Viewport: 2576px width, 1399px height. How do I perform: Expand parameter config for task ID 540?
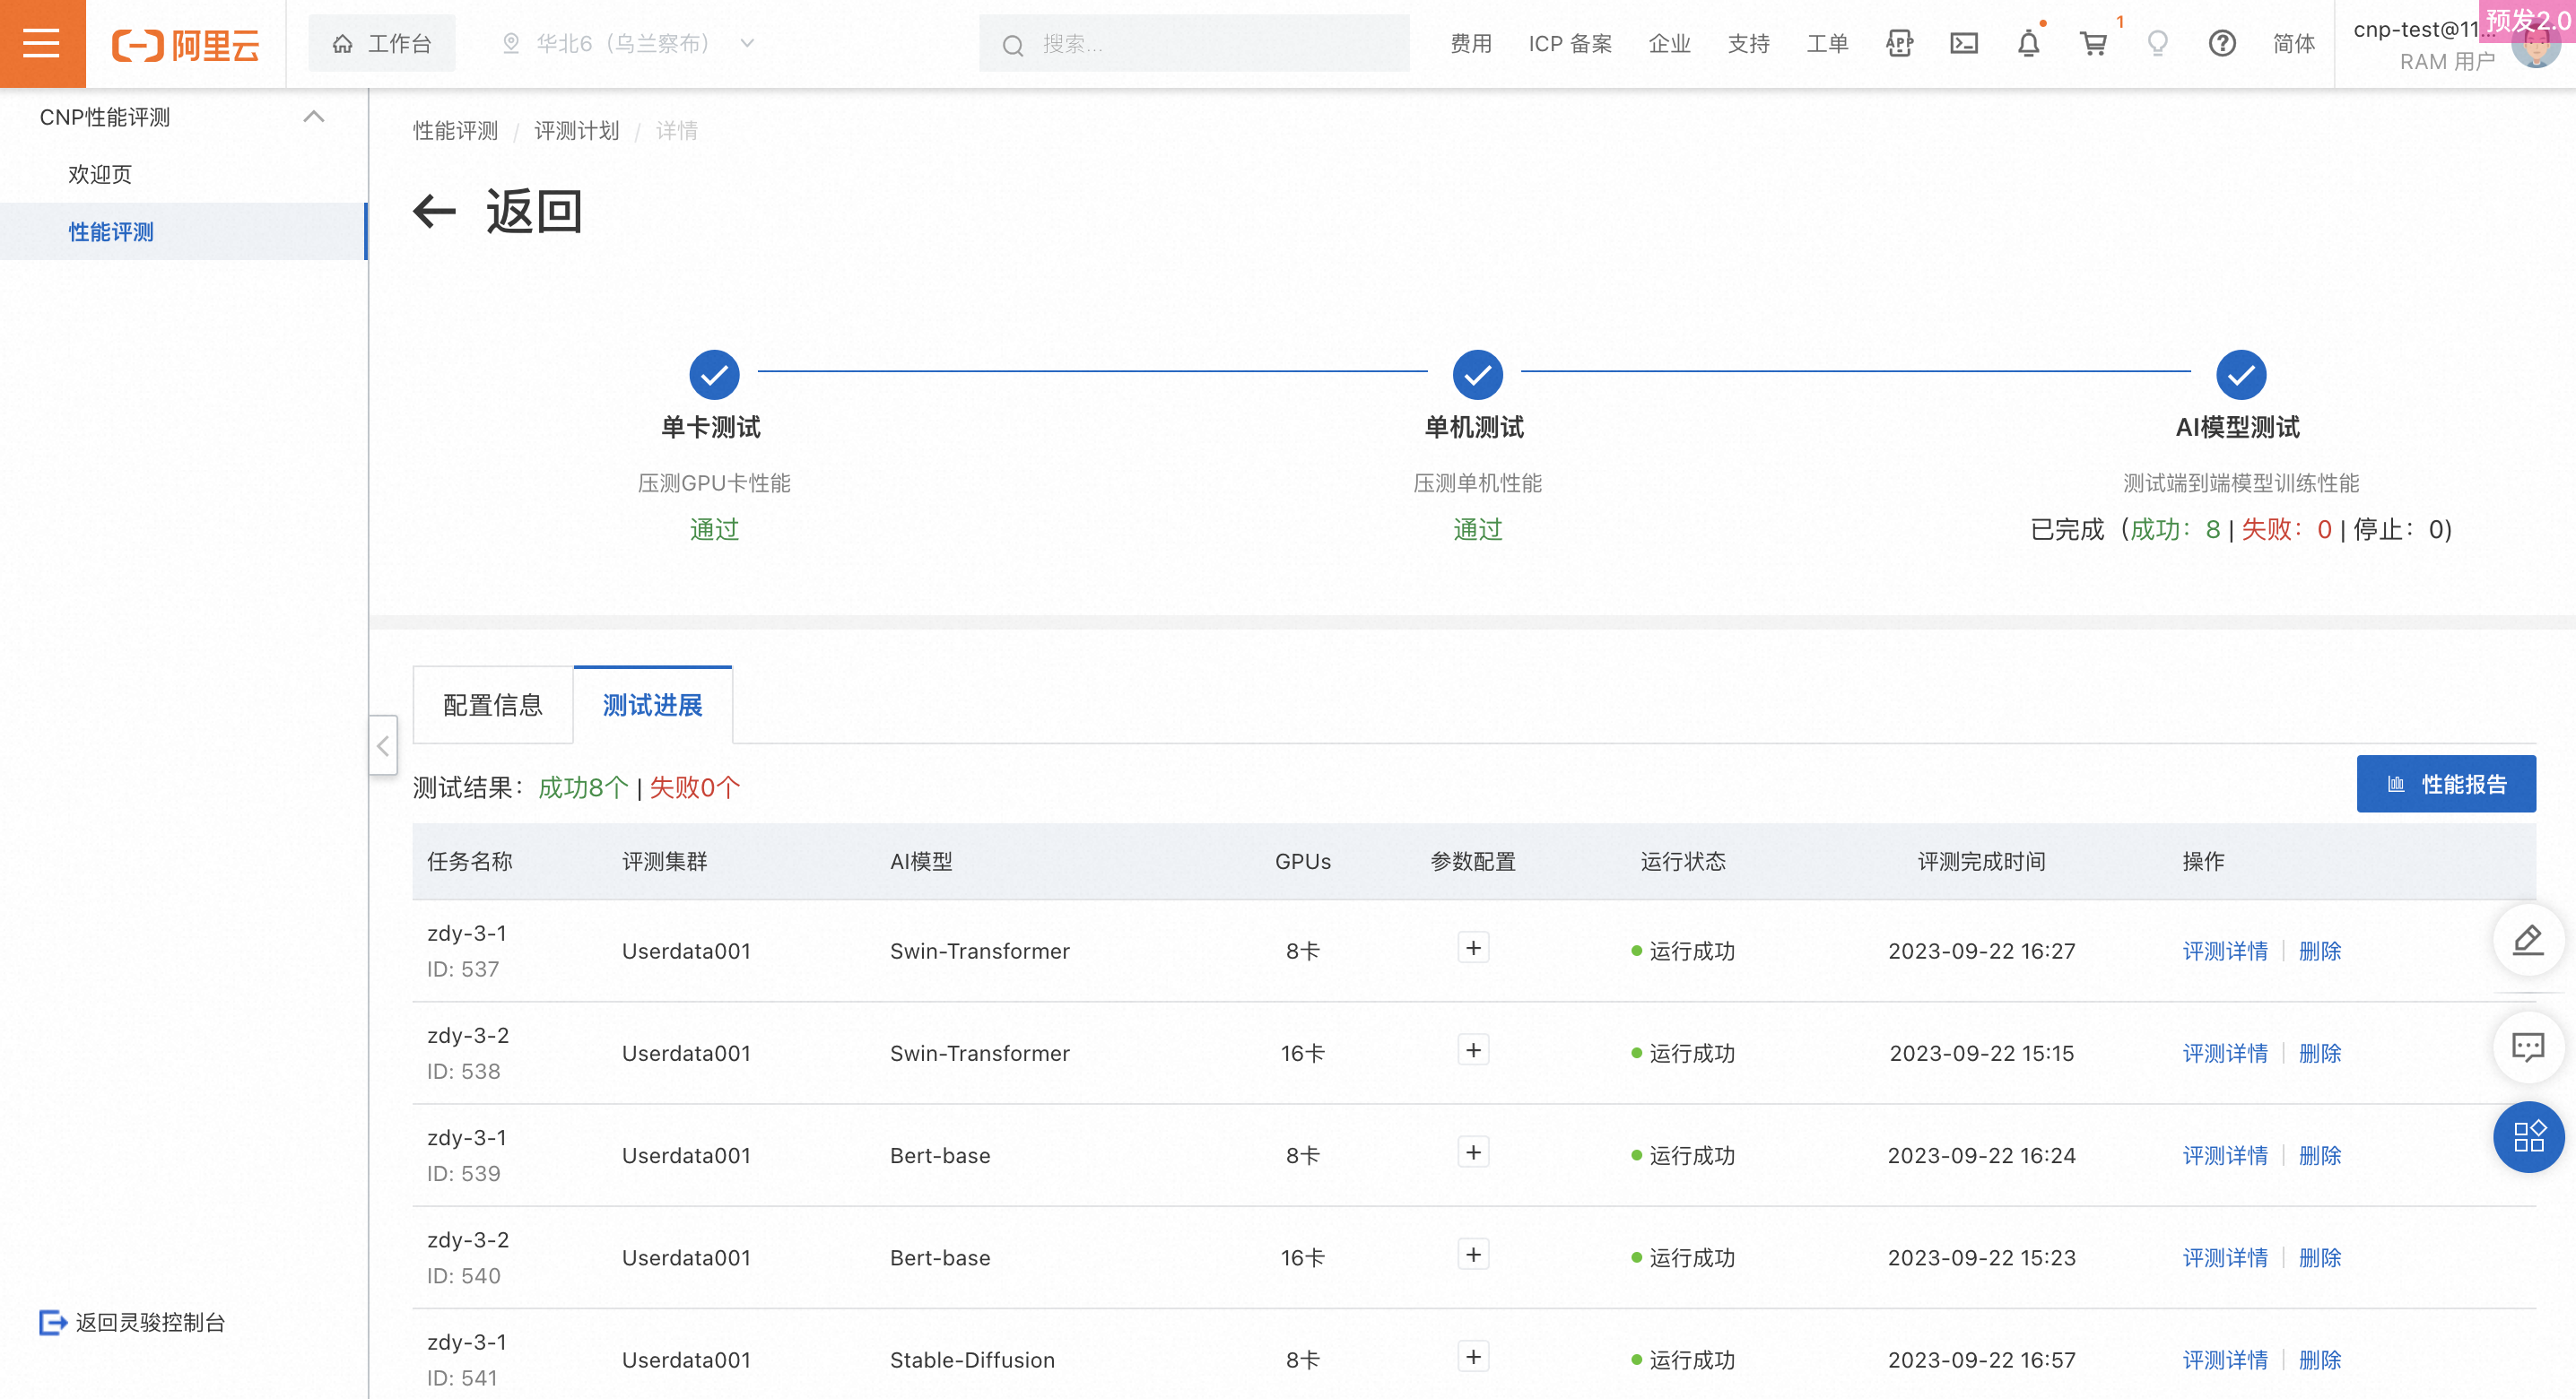click(1472, 1255)
